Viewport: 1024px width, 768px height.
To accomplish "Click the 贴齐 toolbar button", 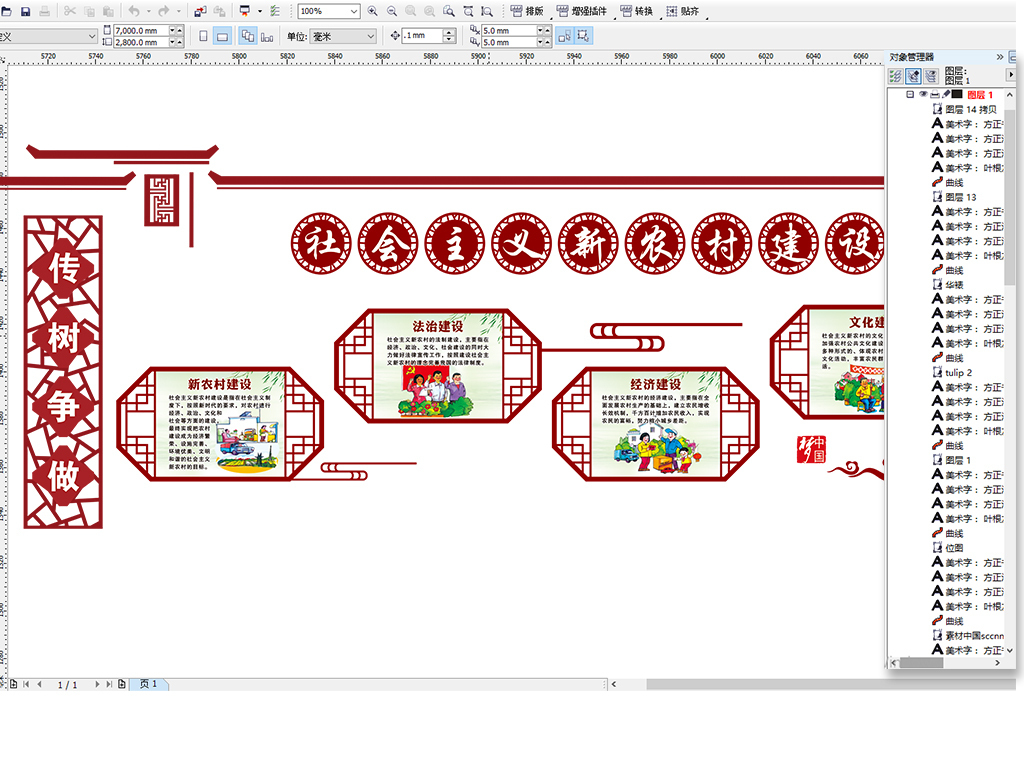I will coord(683,11).
